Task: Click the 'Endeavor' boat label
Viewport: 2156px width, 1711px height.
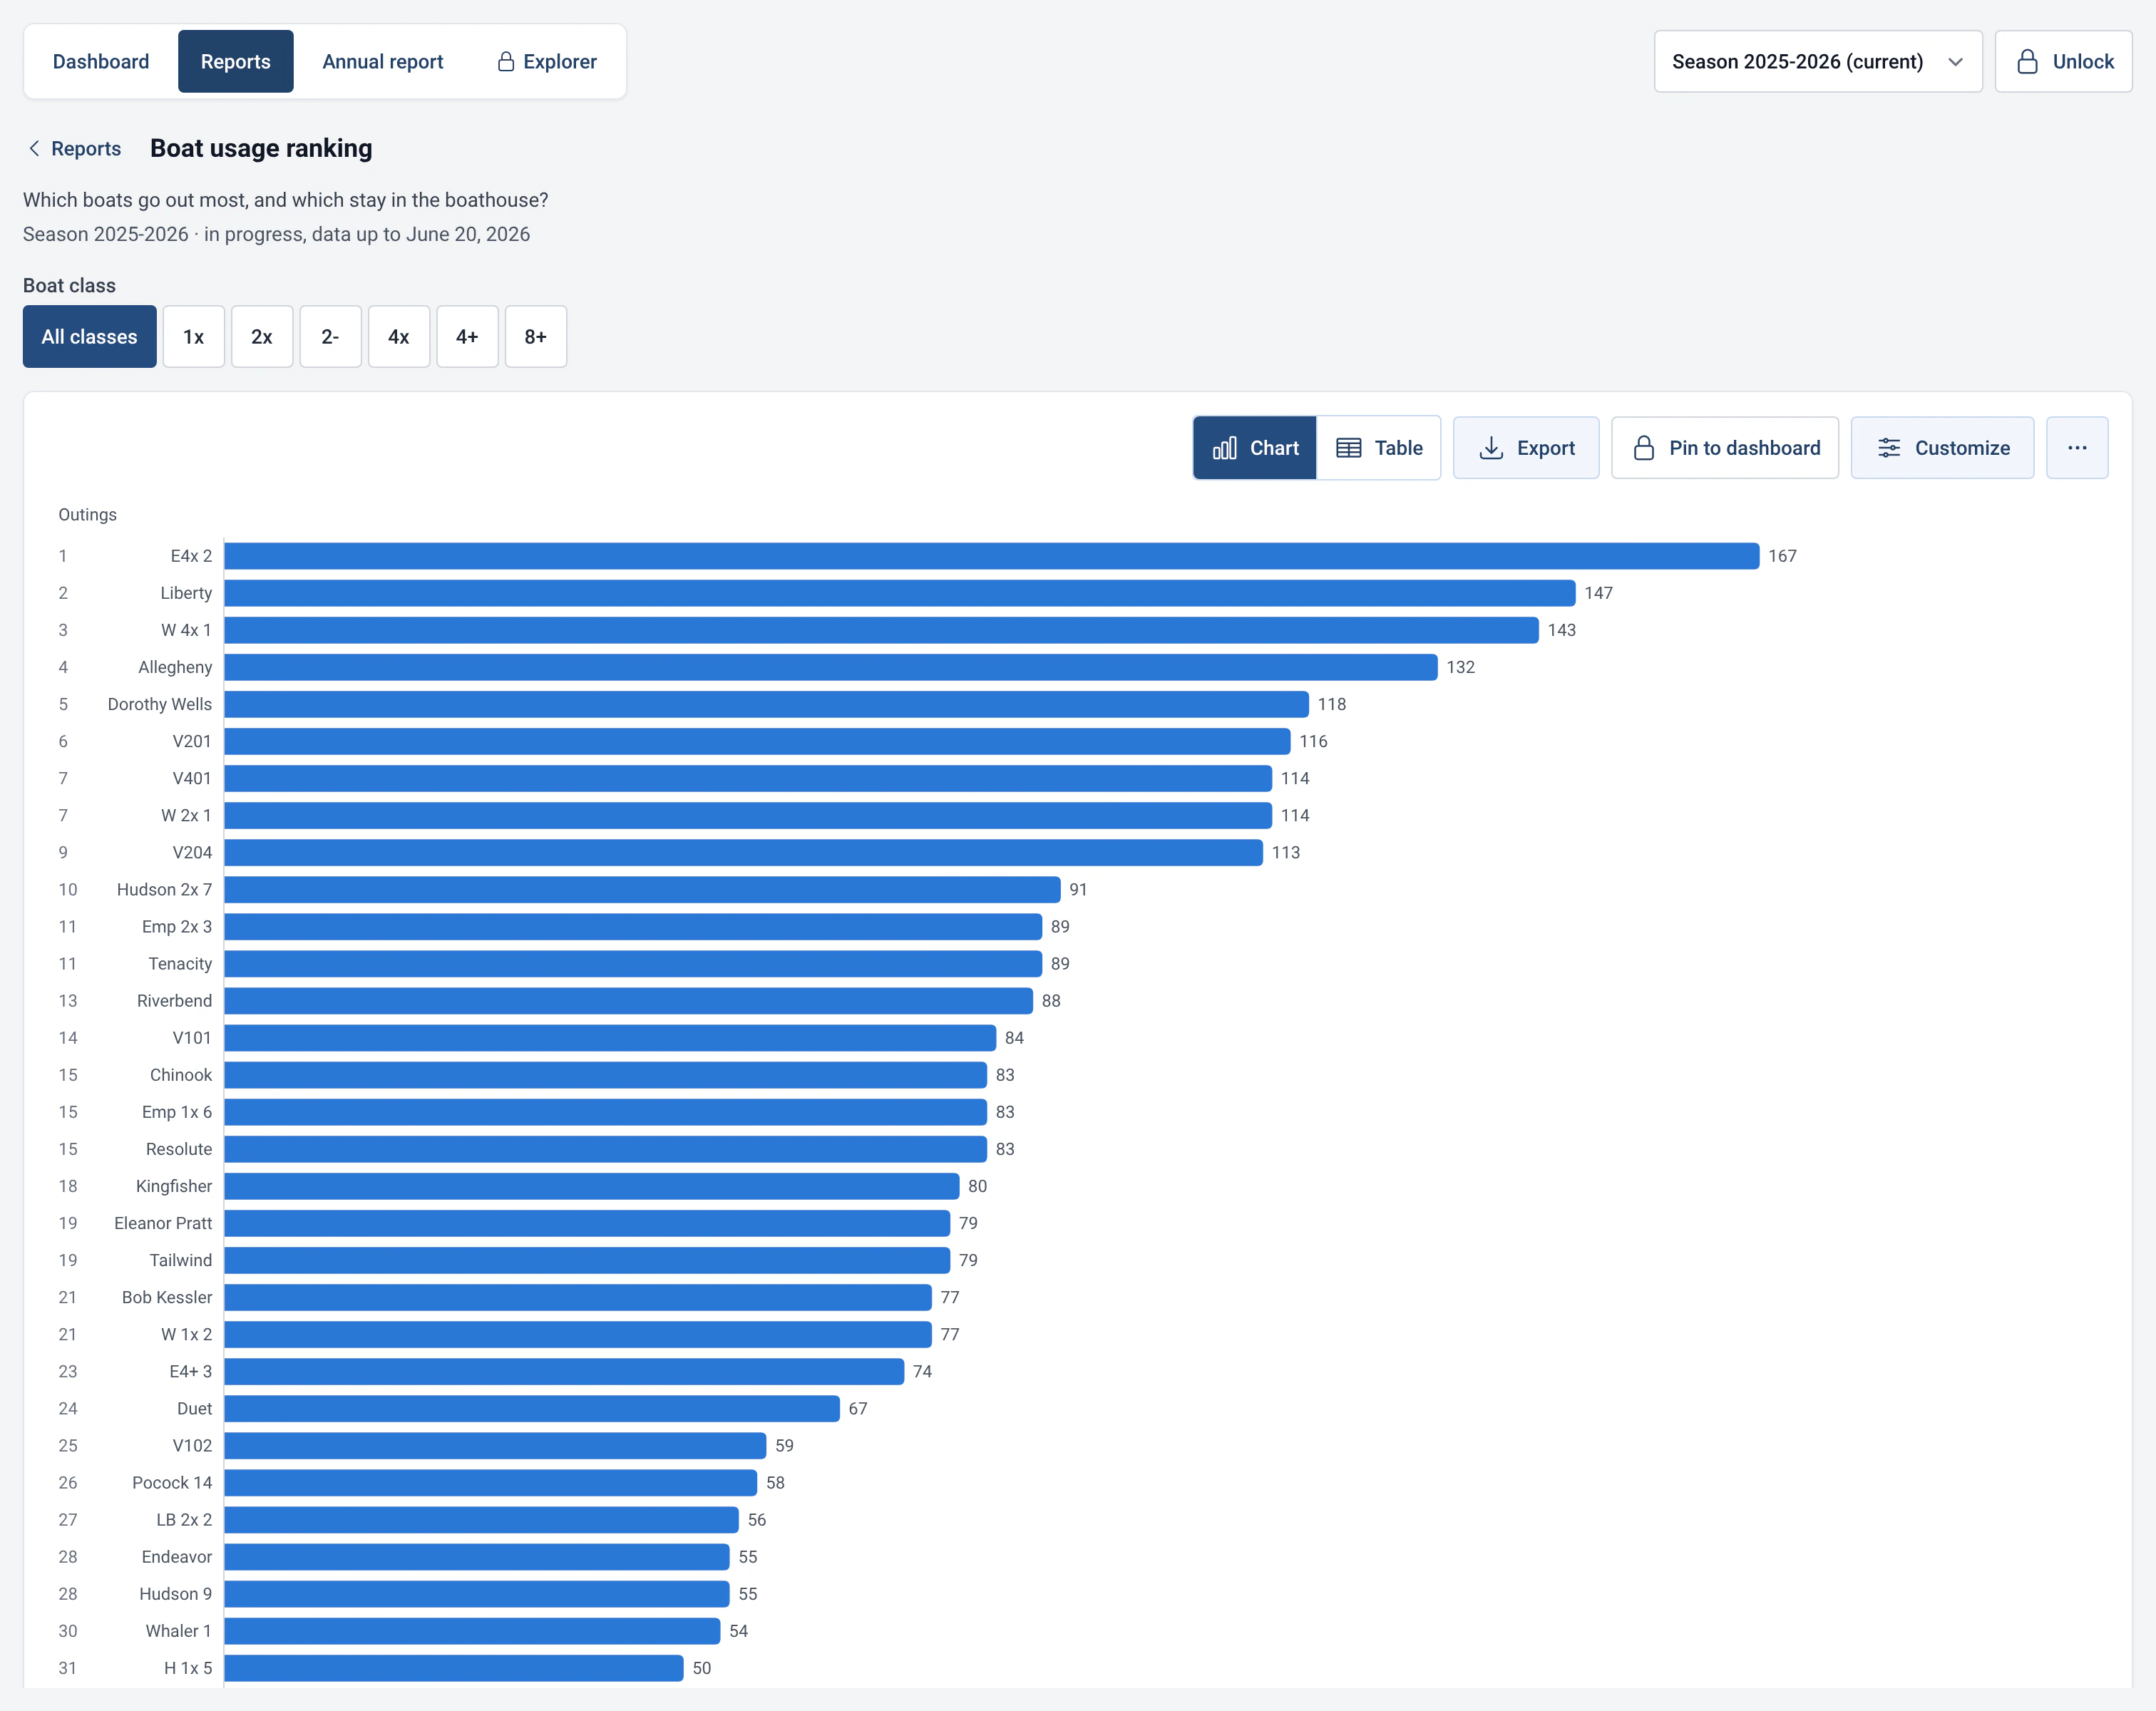Action: pyautogui.click(x=177, y=1556)
